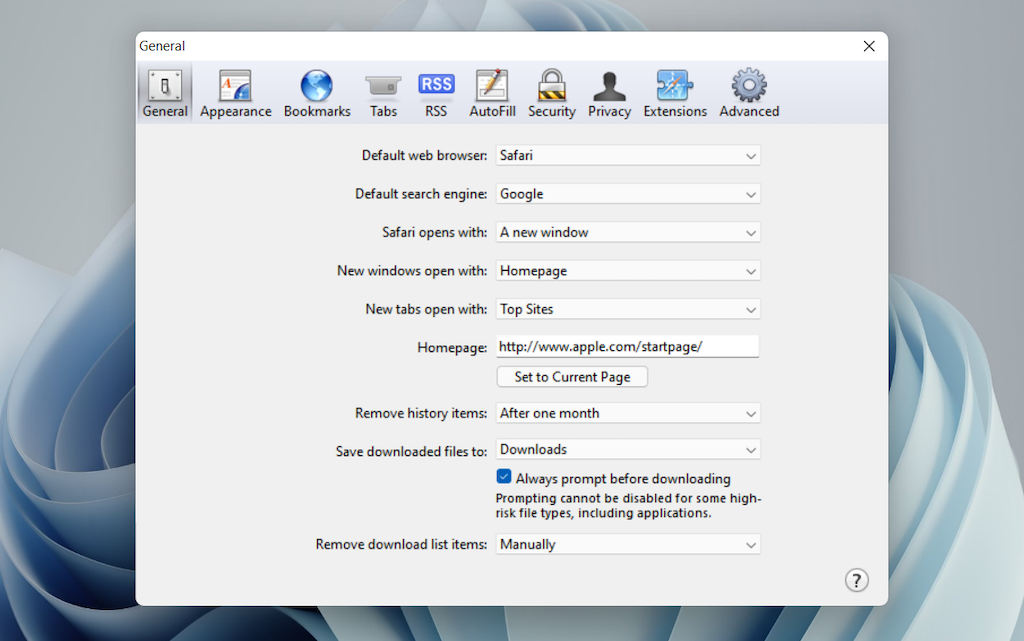The image size is (1024, 641).
Task: Click the "New tabs open with:" label
Action: coord(426,309)
